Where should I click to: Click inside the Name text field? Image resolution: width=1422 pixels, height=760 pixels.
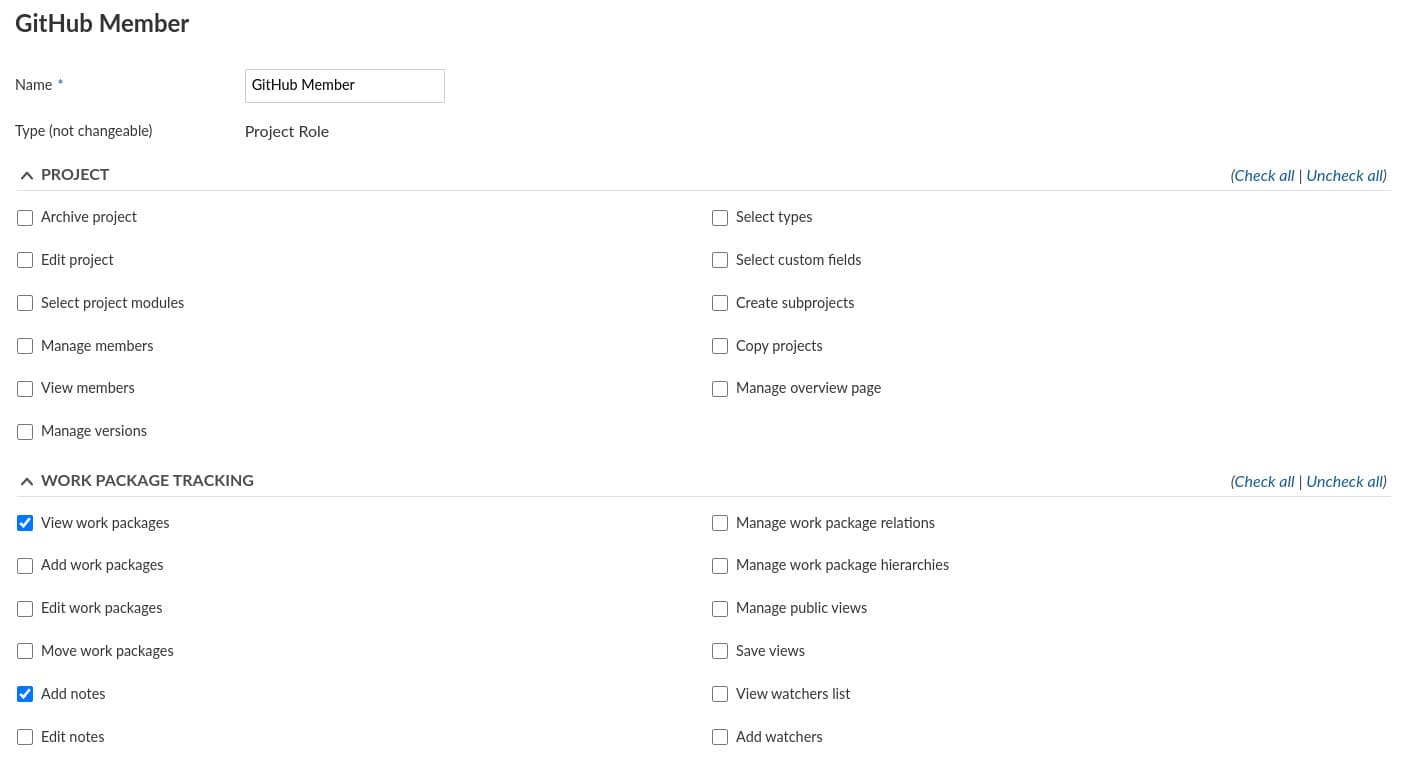(344, 86)
